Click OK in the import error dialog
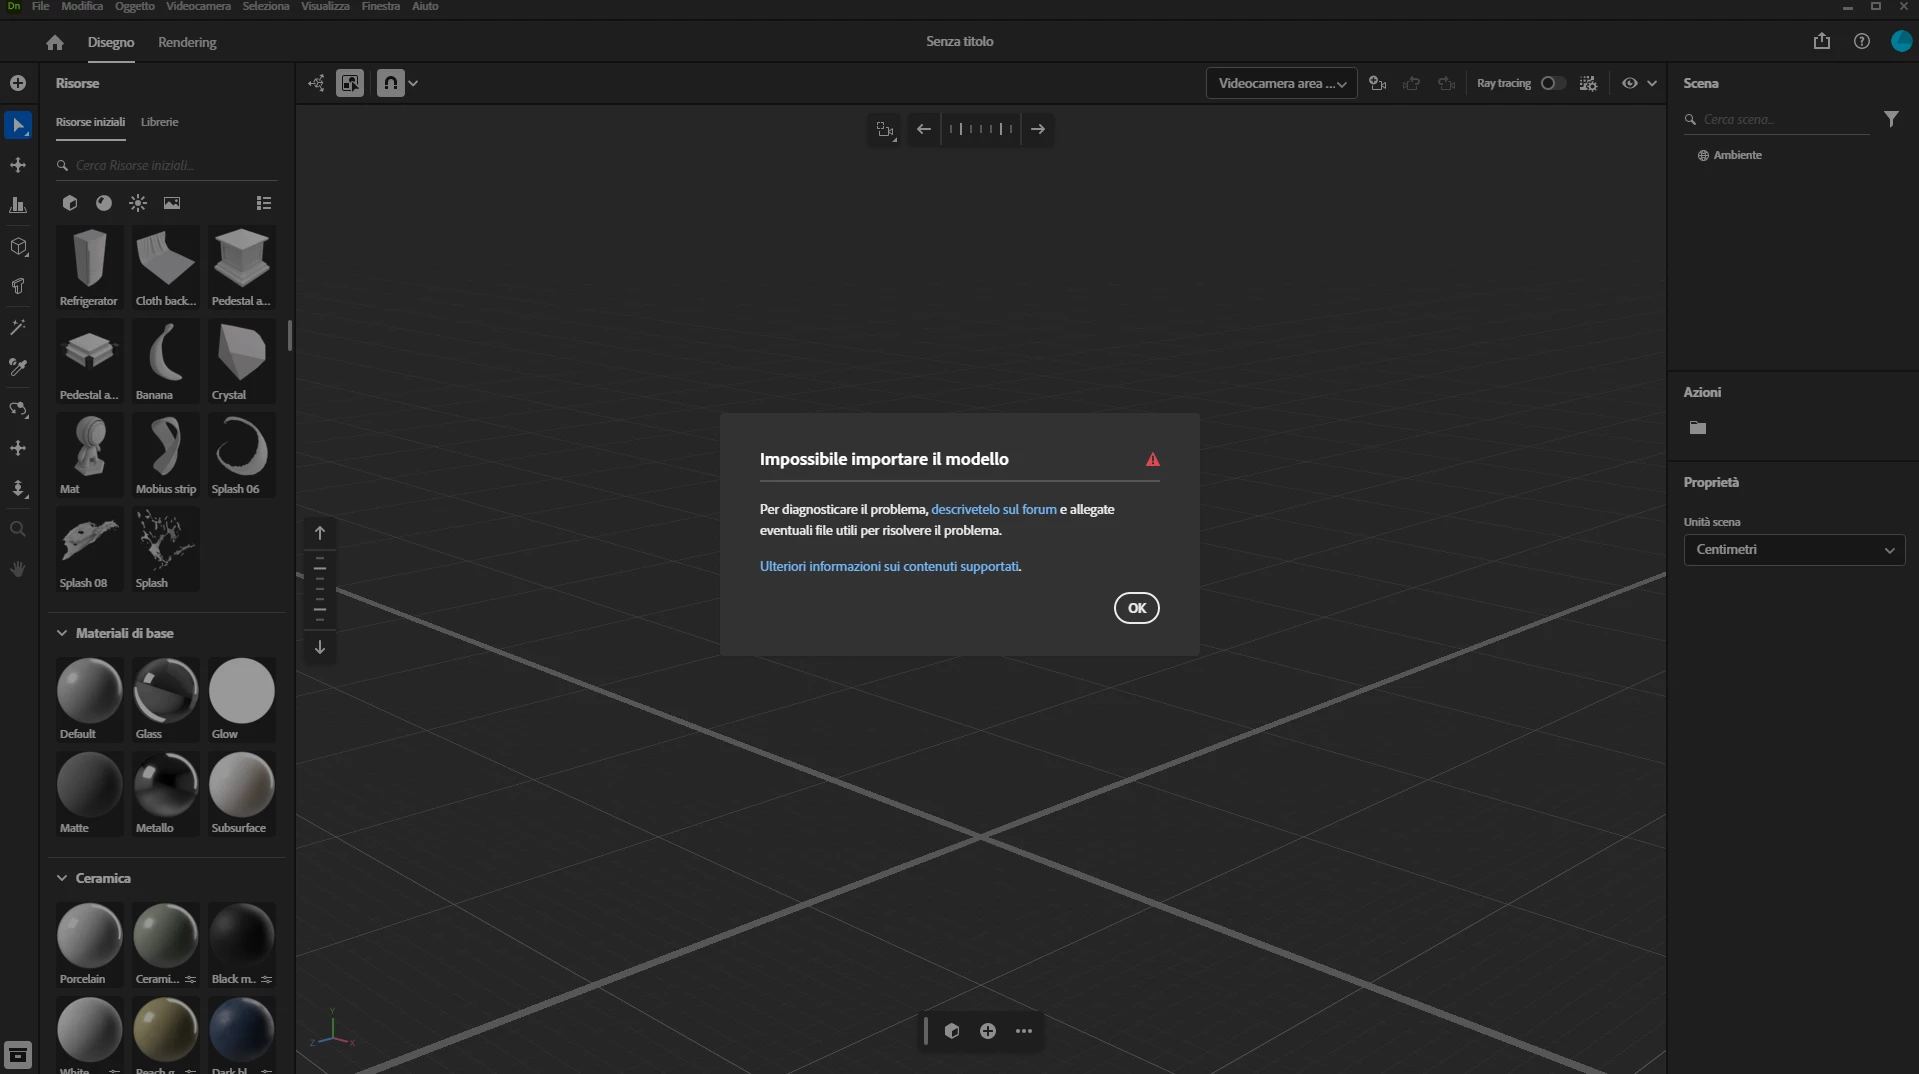Screen dimensions: 1919x1074 (1136, 608)
